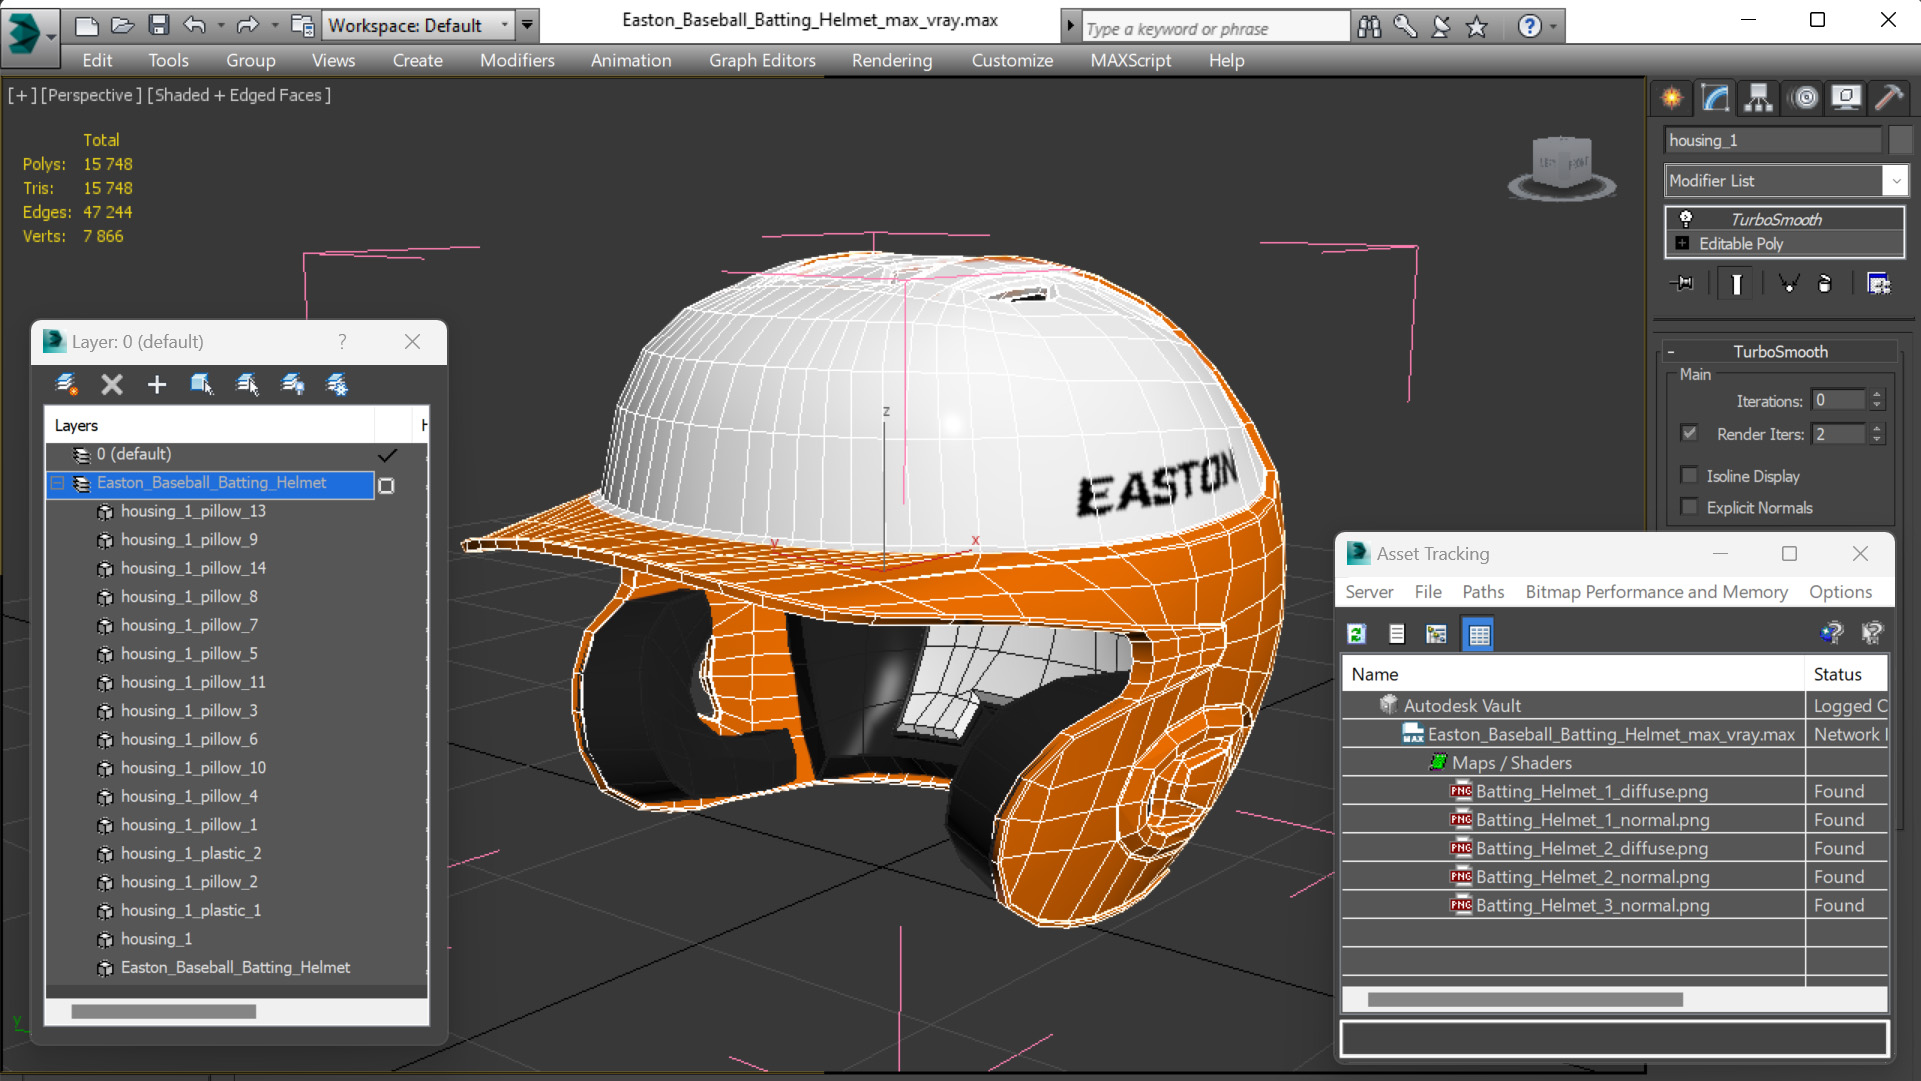Open the Graph Editors menu
The height and width of the screenshot is (1081, 1921).
(x=762, y=60)
